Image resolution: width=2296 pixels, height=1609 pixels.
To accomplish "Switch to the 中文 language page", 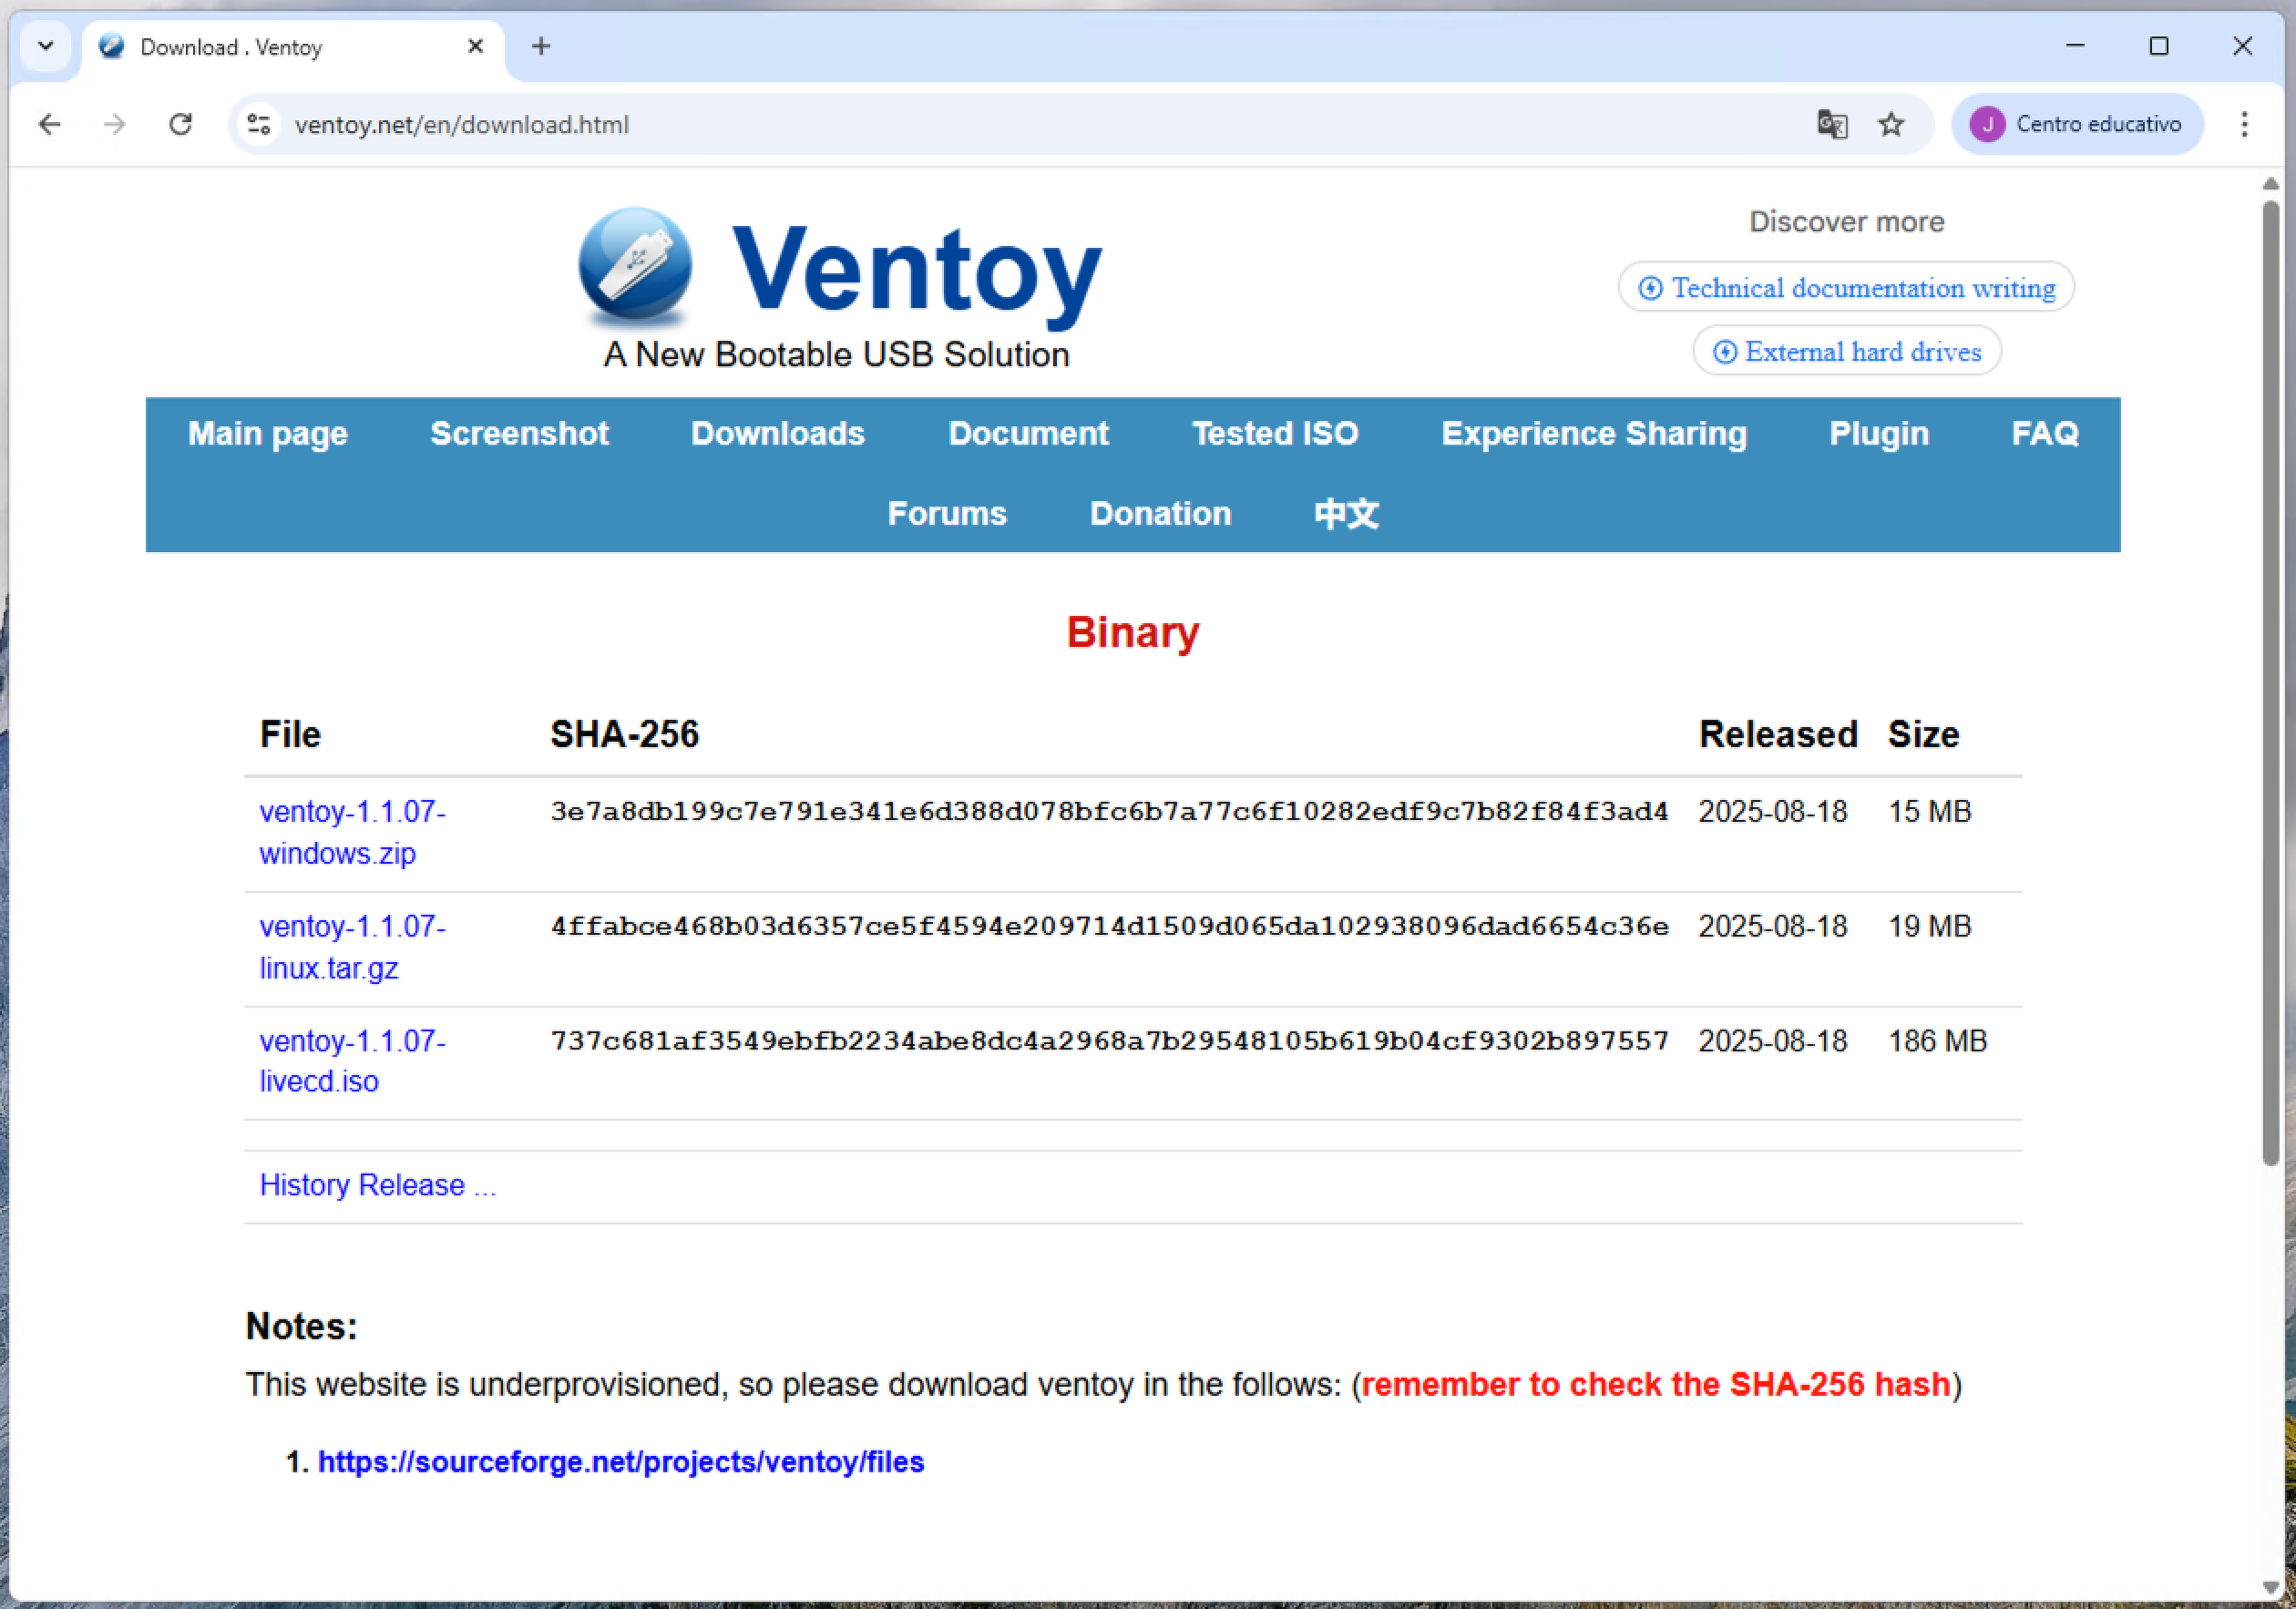I will point(1346,513).
